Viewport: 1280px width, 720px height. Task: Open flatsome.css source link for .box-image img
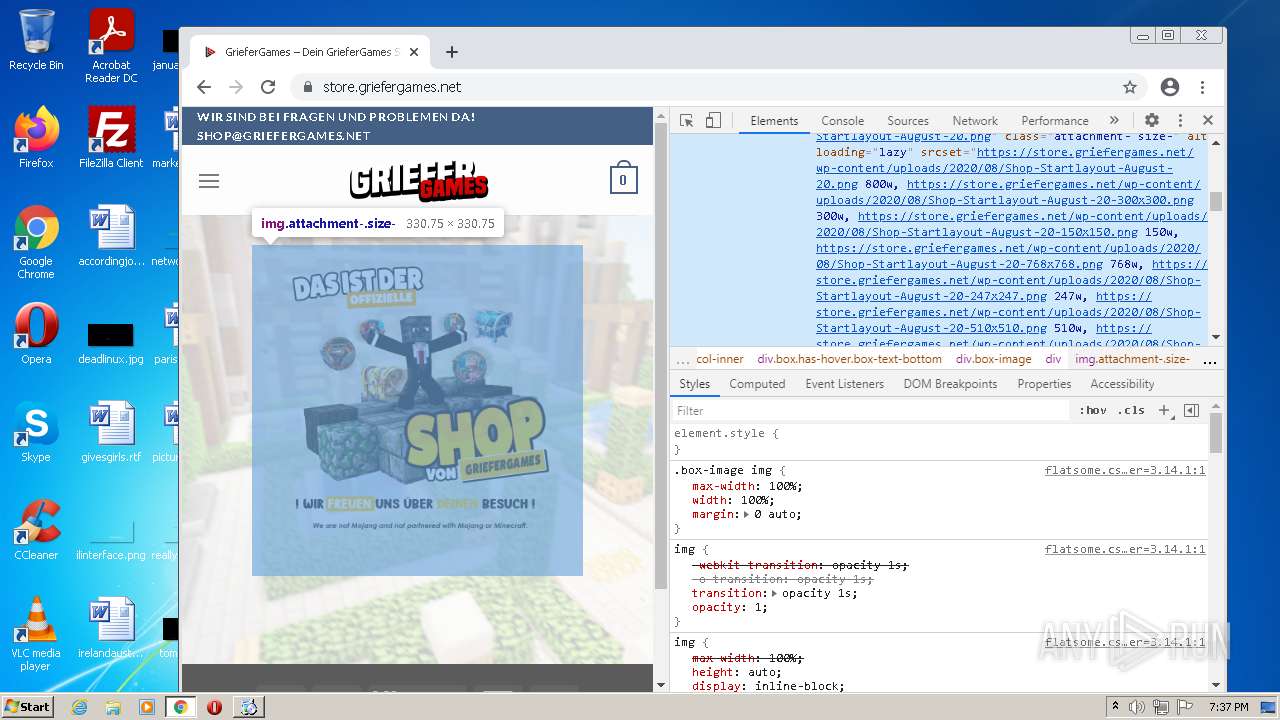[1125, 470]
